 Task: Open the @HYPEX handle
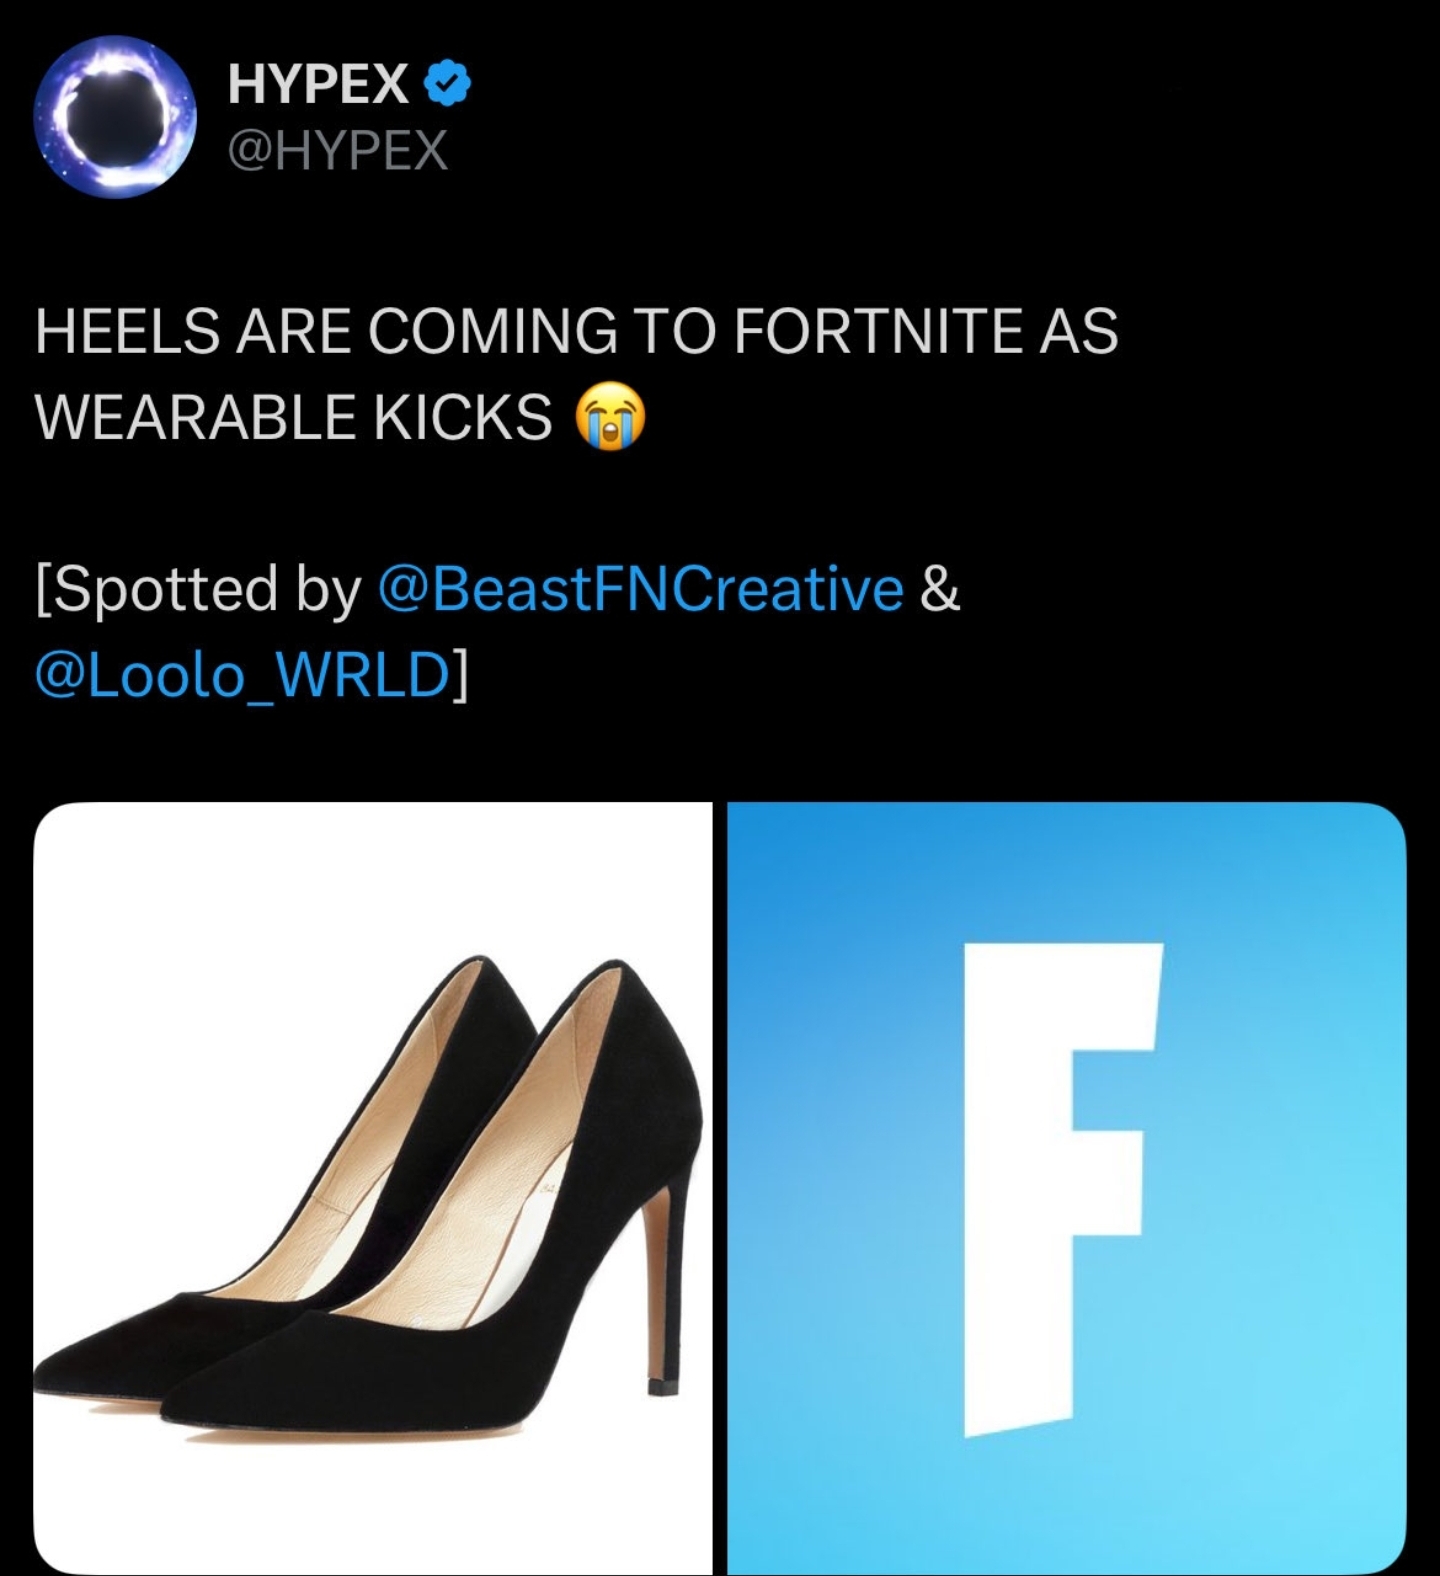pyautogui.click(x=338, y=151)
